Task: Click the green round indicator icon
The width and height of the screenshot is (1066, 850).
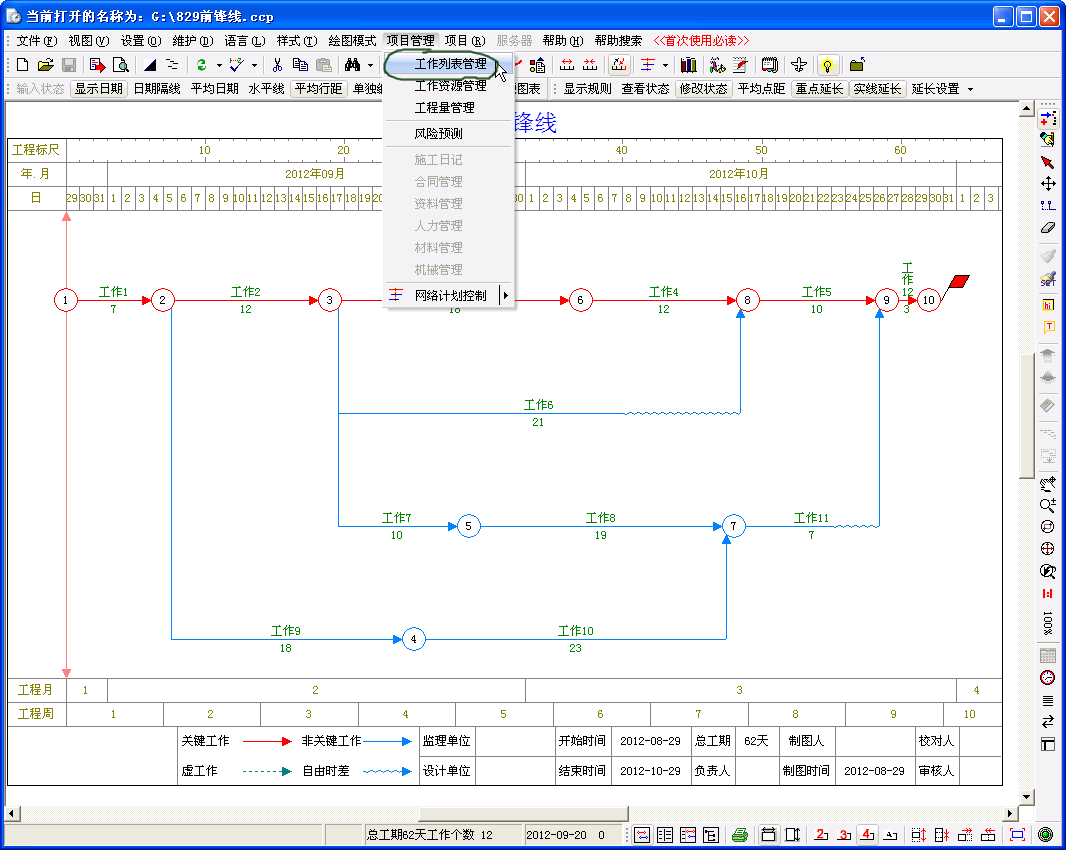Action: (x=1046, y=835)
